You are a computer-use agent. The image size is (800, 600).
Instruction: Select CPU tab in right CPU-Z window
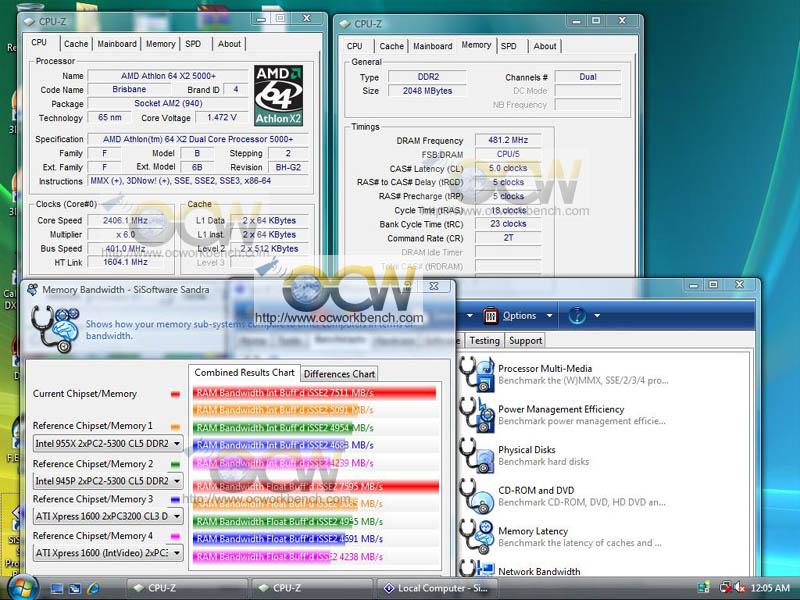coord(355,46)
